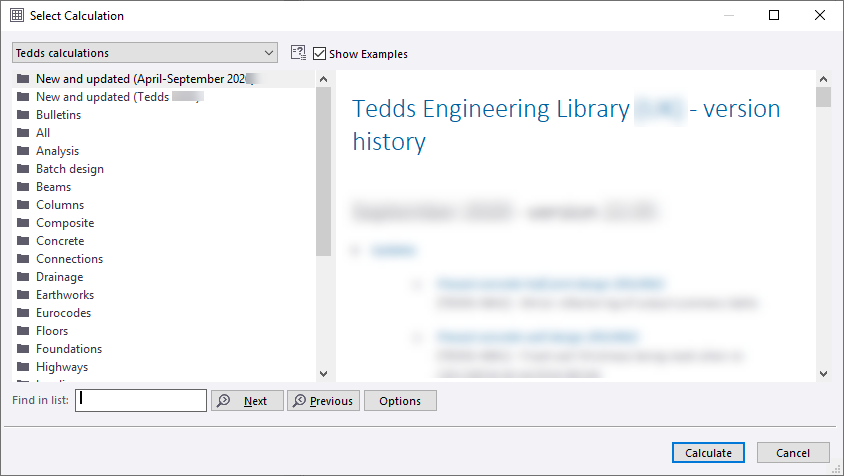The image size is (844, 476).
Task: Click the list scrollbar up arrow
Action: click(323, 79)
